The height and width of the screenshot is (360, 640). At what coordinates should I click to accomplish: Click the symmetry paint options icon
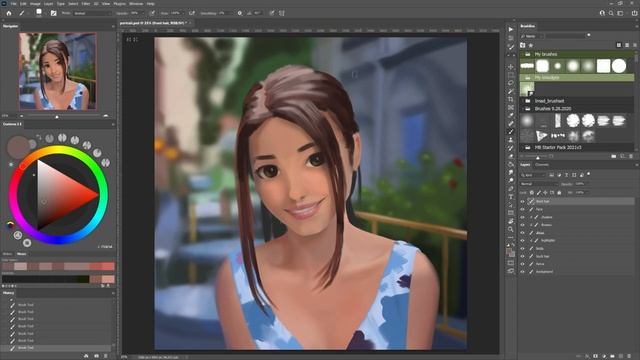click(x=282, y=13)
